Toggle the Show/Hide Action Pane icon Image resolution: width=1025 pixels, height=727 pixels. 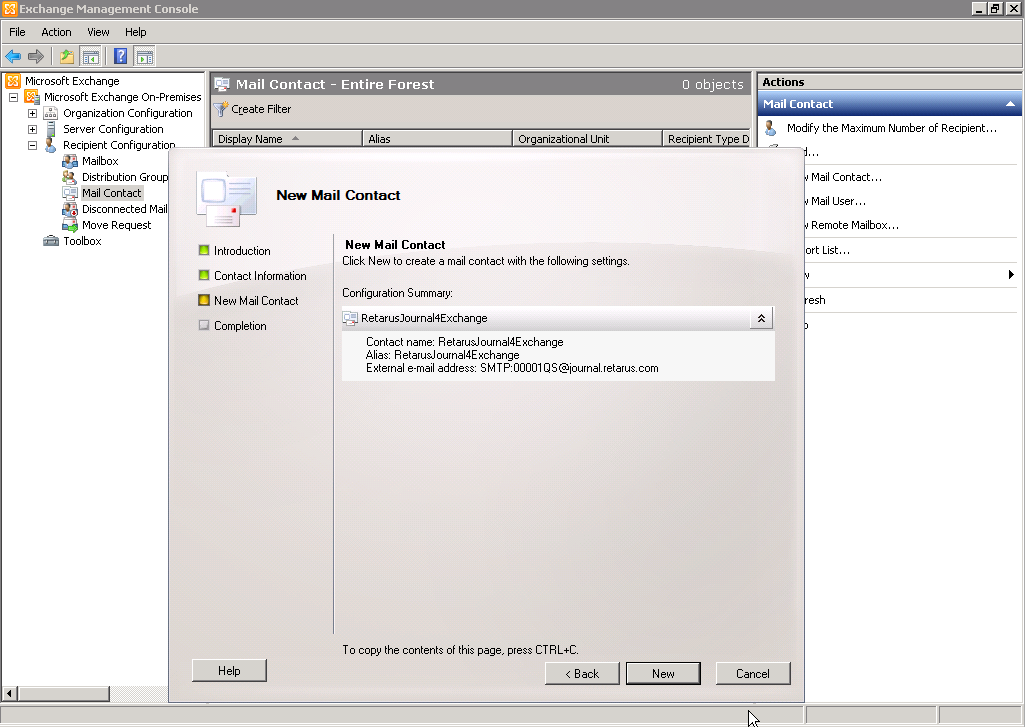[x=145, y=57]
